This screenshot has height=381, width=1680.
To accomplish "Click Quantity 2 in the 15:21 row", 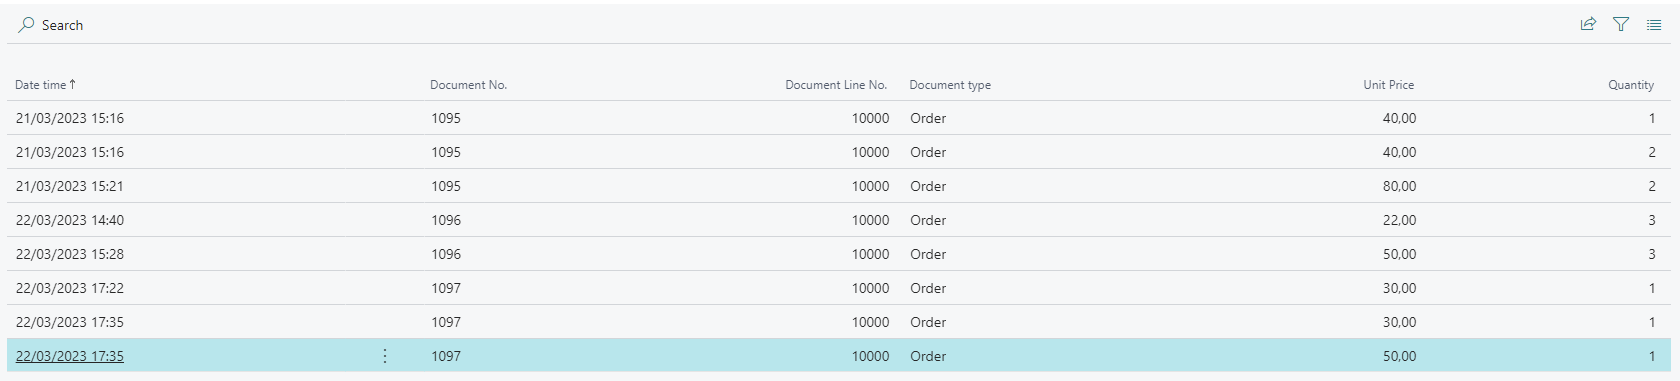I will 1652,186.
